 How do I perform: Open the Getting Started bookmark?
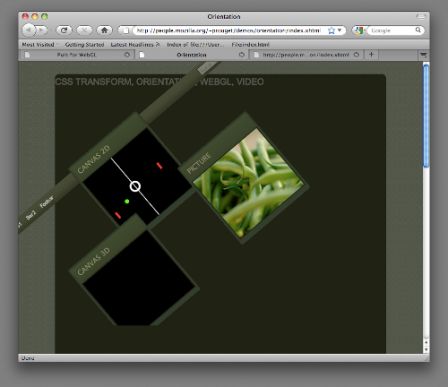coord(84,44)
